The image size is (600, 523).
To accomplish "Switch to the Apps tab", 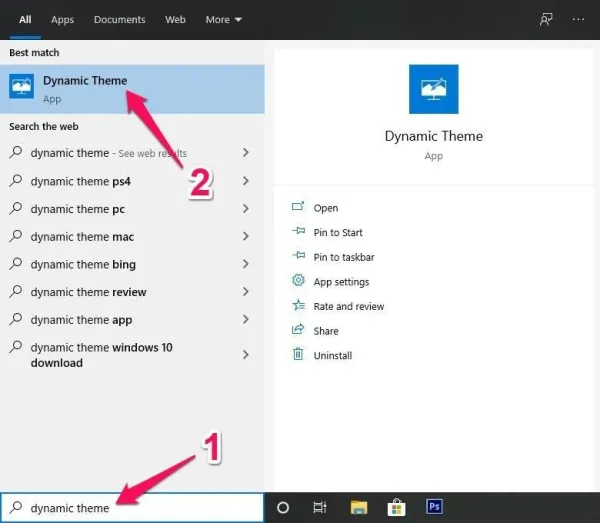I will pos(62,20).
